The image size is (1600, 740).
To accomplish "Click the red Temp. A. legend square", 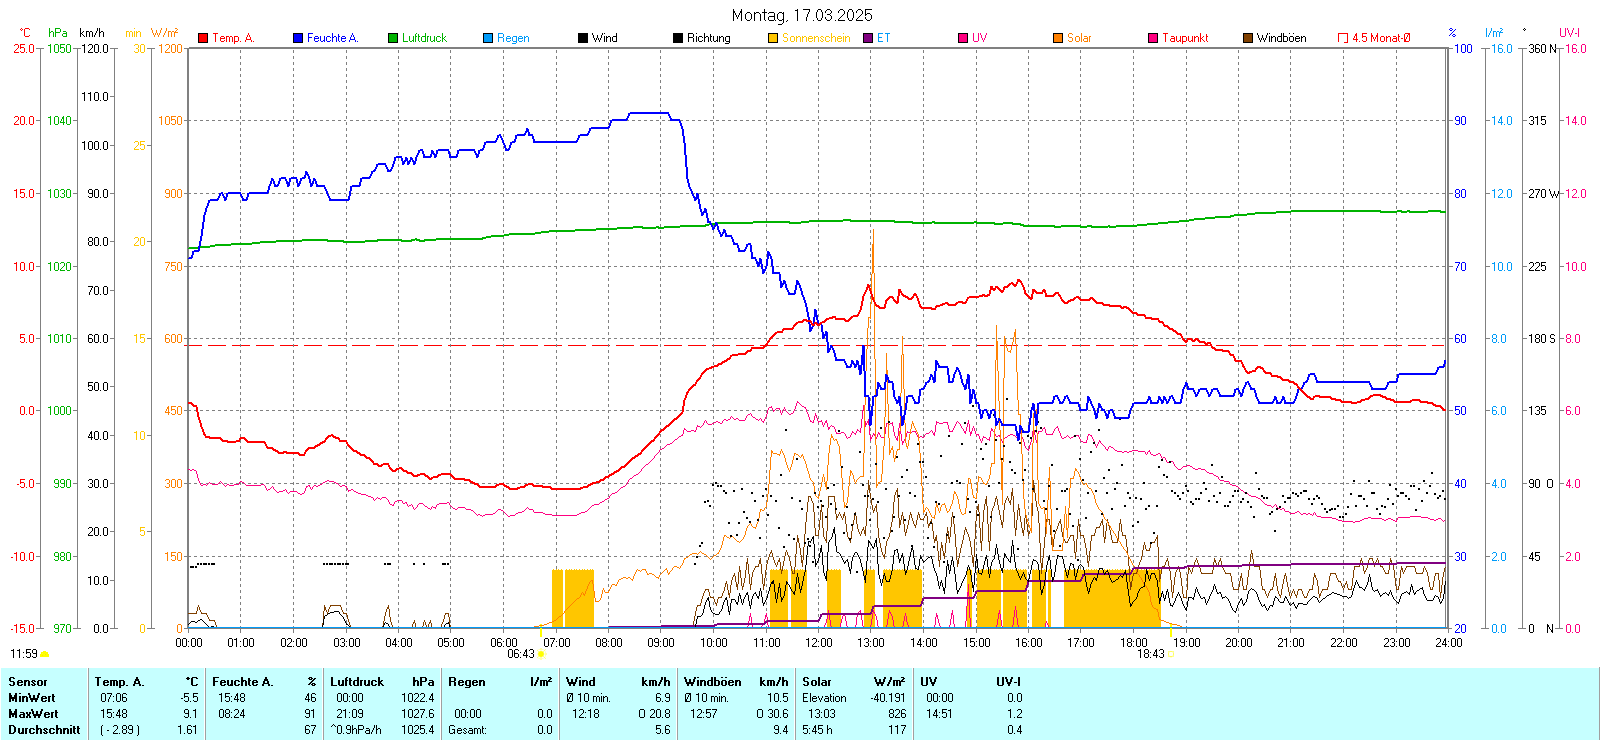I will tap(203, 38).
